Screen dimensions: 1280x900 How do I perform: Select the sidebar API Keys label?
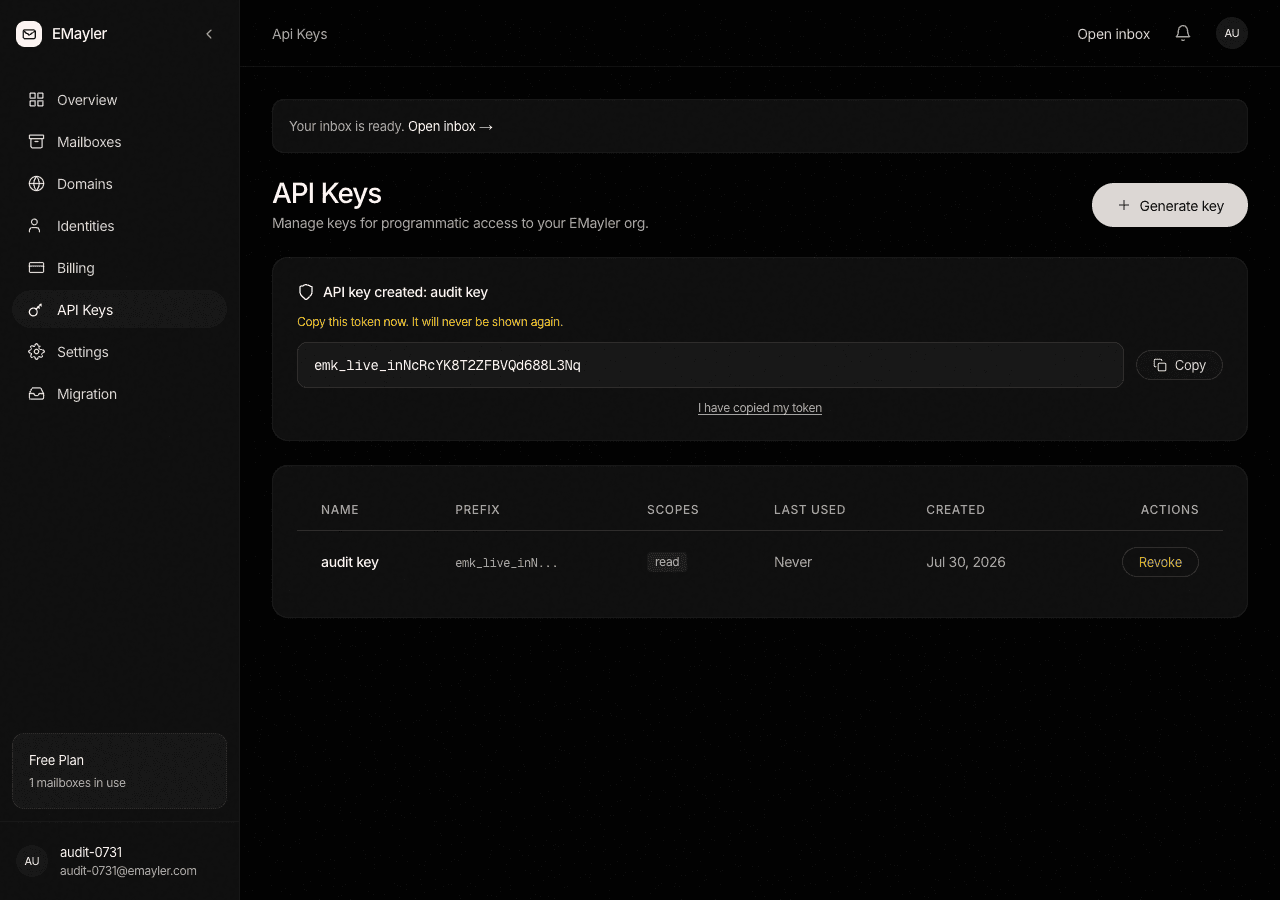pyautogui.click(x=85, y=310)
